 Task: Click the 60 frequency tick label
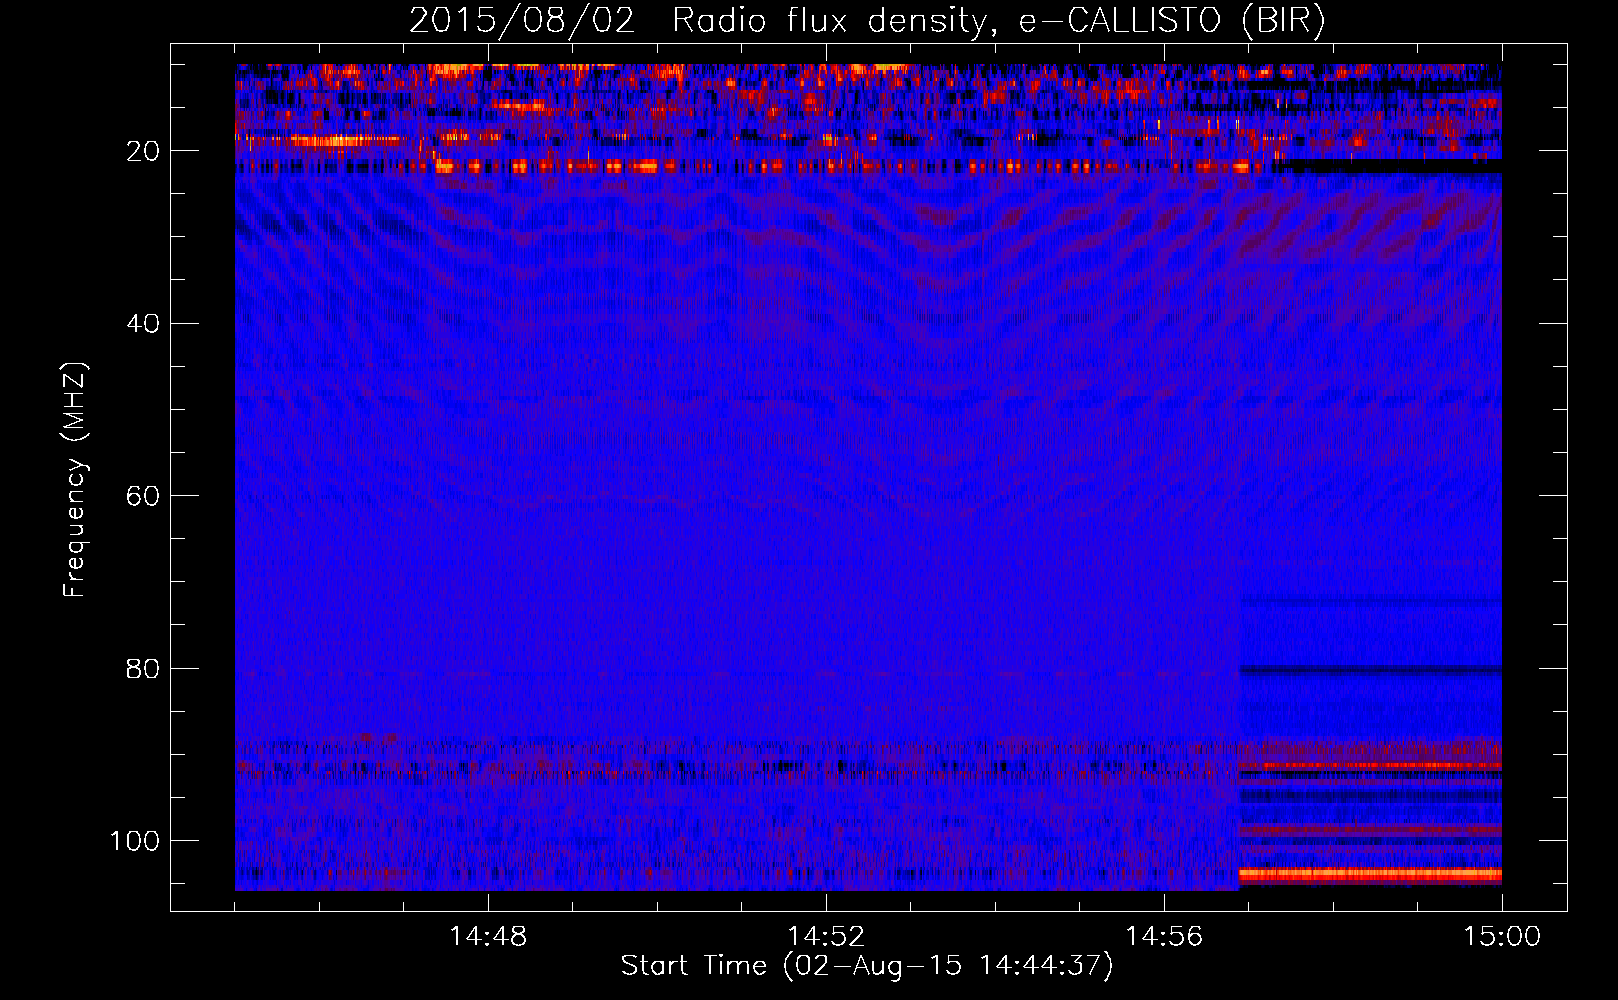click(144, 496)
